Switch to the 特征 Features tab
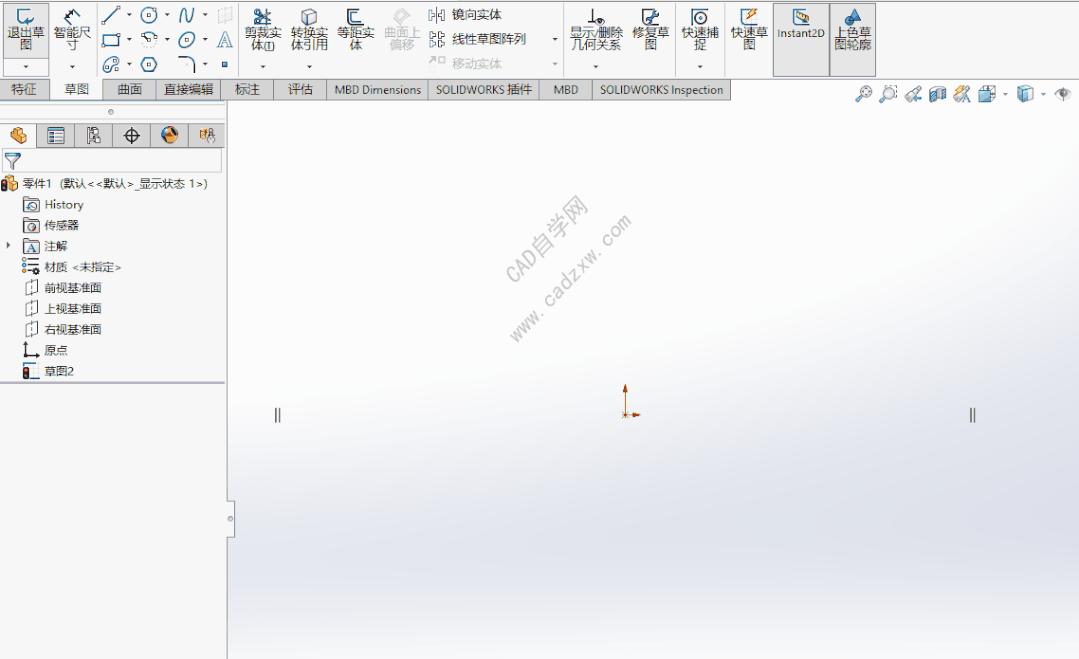This screenshot has width=1079, height=659. coord(26,89)
